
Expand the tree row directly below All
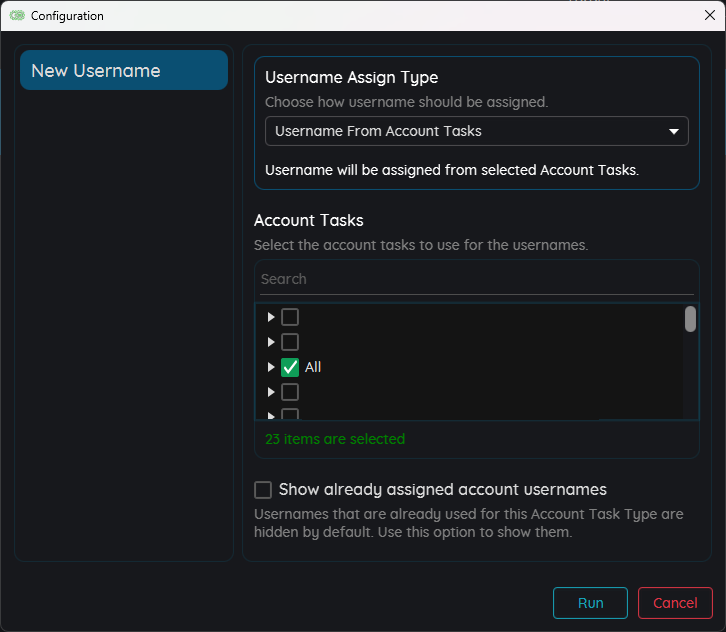[x=271, y=392]
